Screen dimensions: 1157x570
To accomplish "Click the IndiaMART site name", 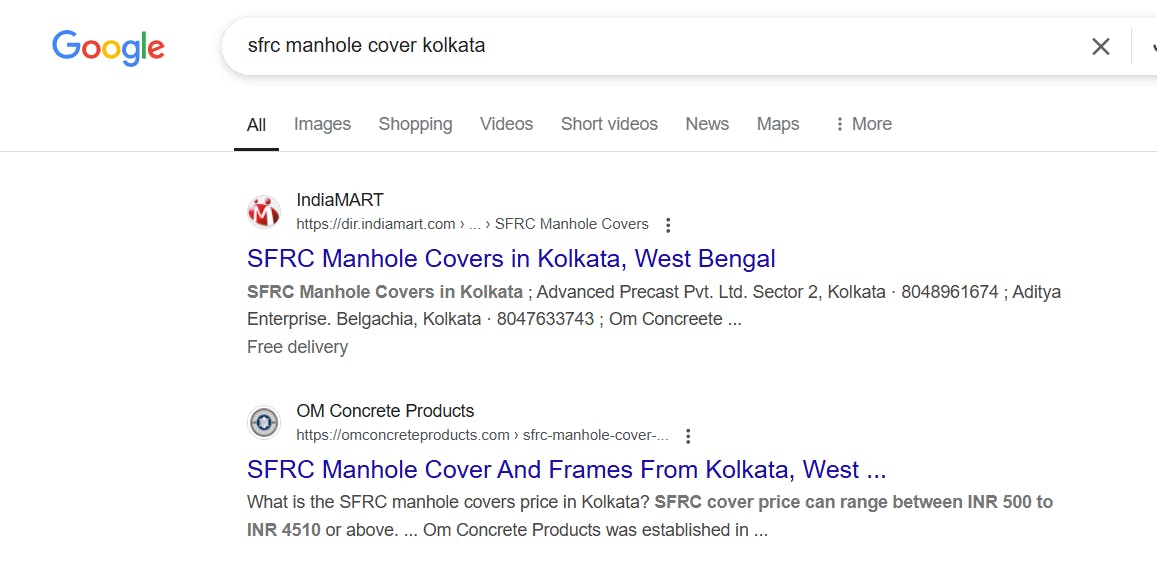I will point(340,200).
